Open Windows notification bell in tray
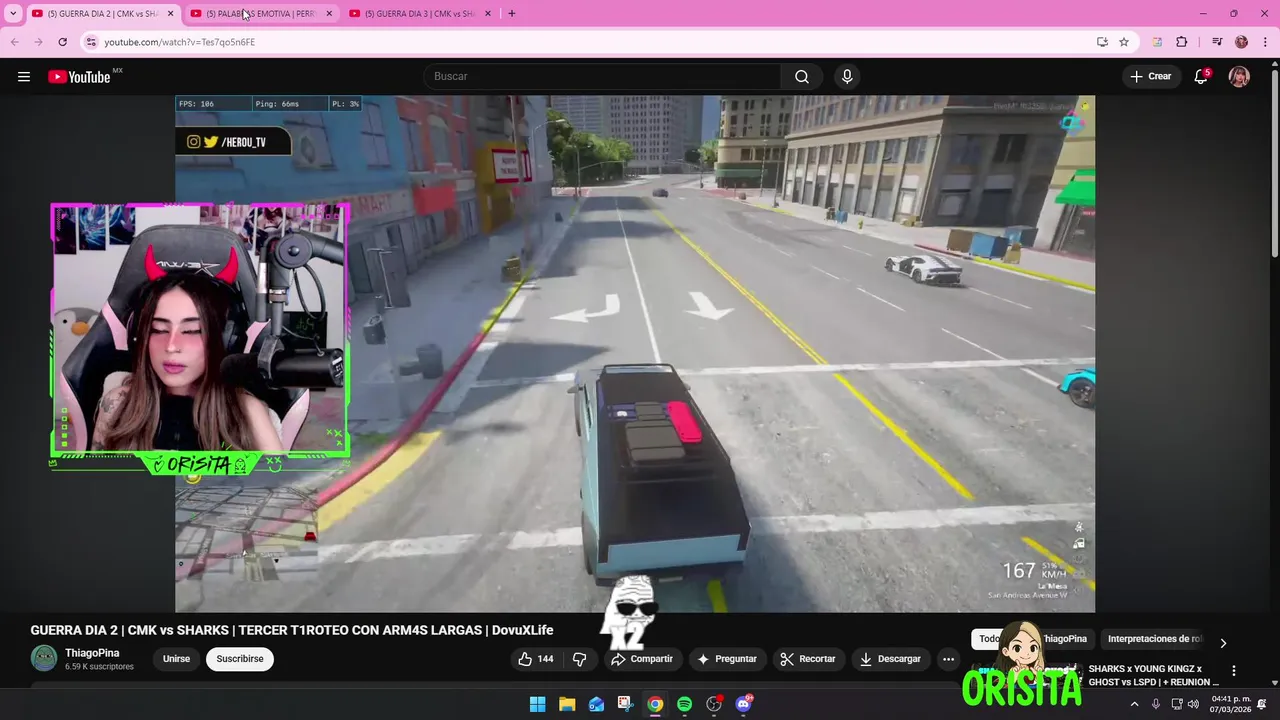Viewport: 1280px width, 720px height. (1263, 704)
